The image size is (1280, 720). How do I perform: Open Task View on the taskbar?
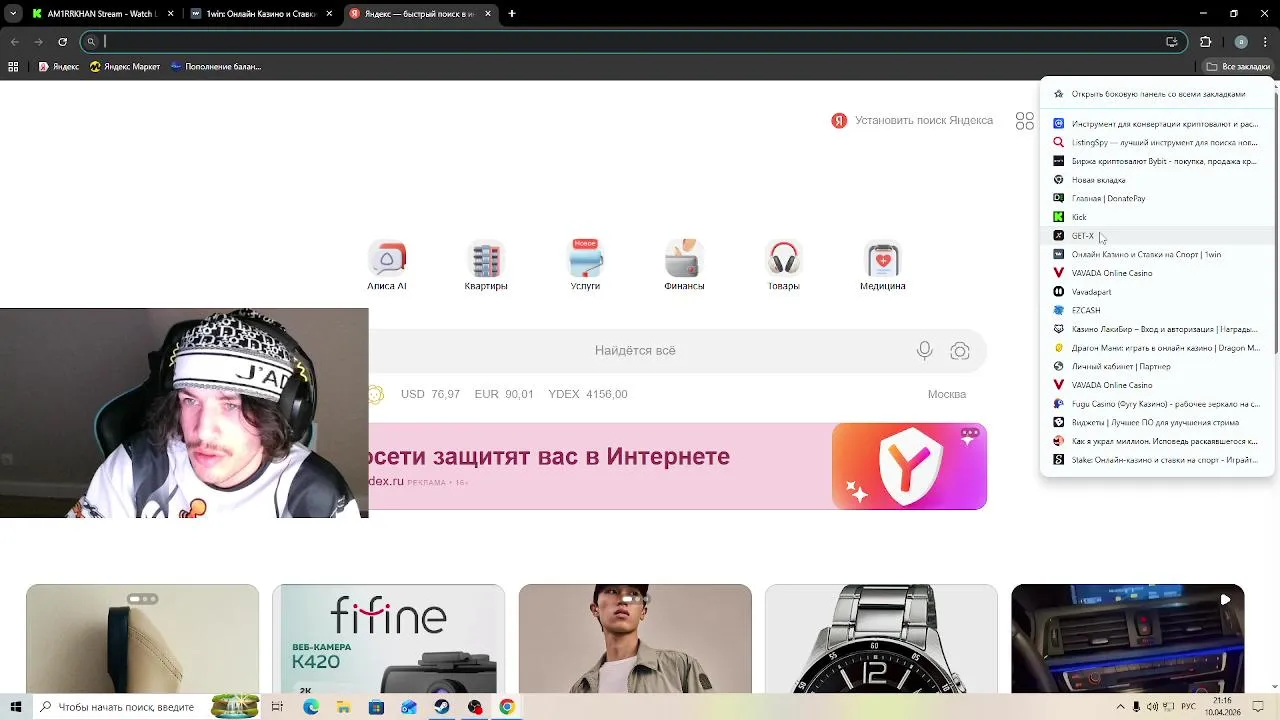coord(278,707)
